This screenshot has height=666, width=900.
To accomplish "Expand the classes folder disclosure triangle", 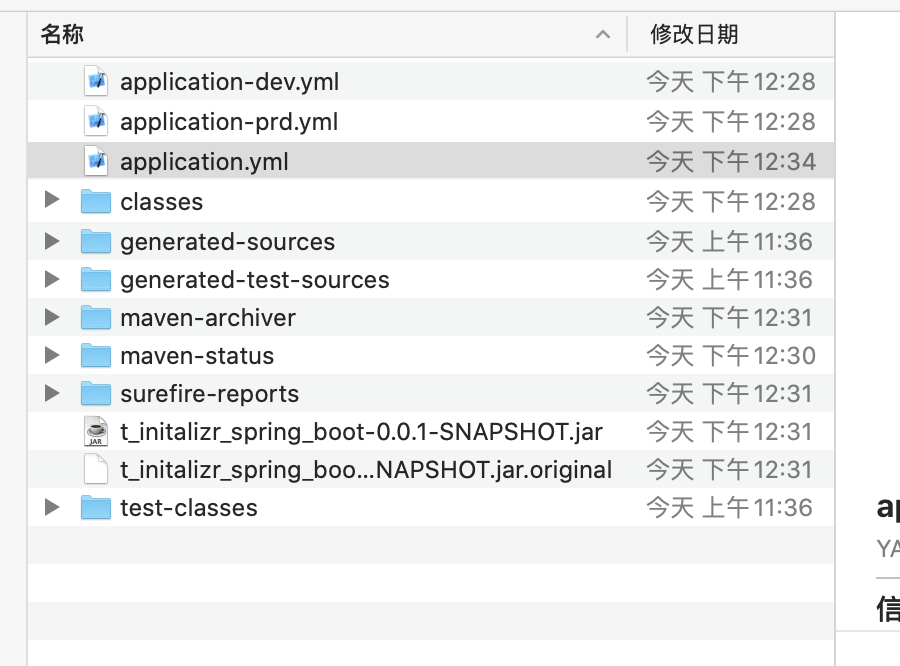I will [x=52, y=201].
